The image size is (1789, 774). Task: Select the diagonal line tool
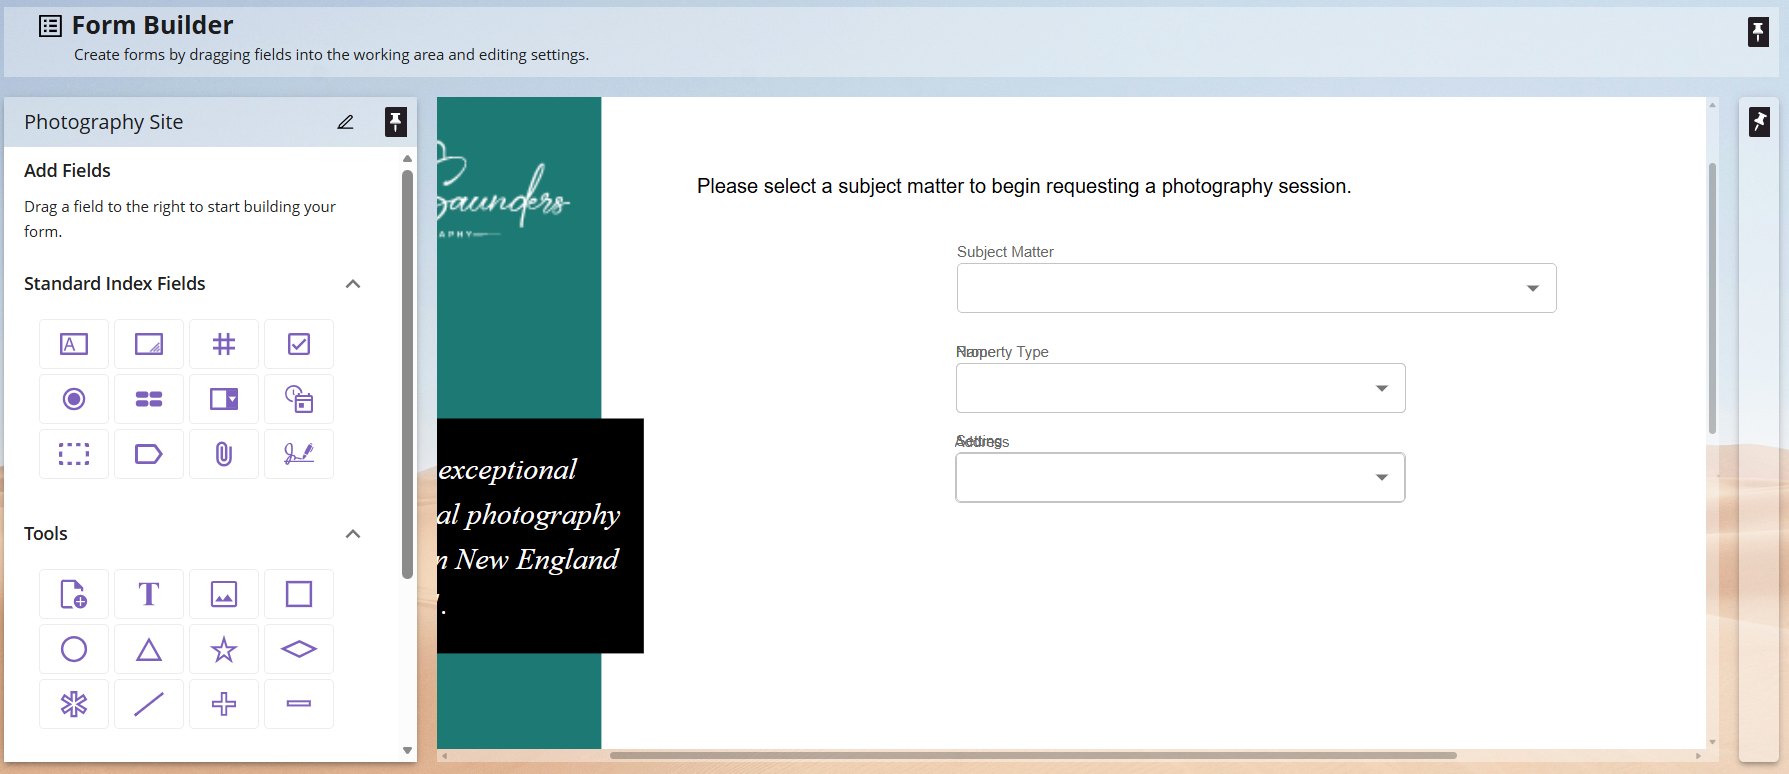tap(149, 704)
